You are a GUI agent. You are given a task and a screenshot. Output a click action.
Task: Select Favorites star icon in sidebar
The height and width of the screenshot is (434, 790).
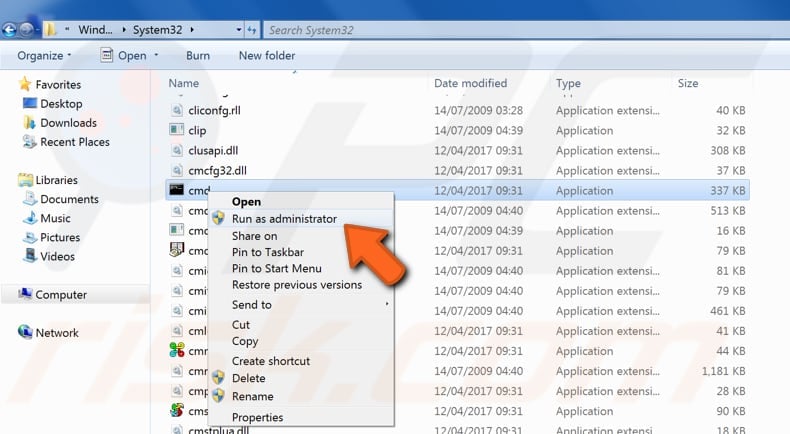pyautogui.click(x=25, y=84)
